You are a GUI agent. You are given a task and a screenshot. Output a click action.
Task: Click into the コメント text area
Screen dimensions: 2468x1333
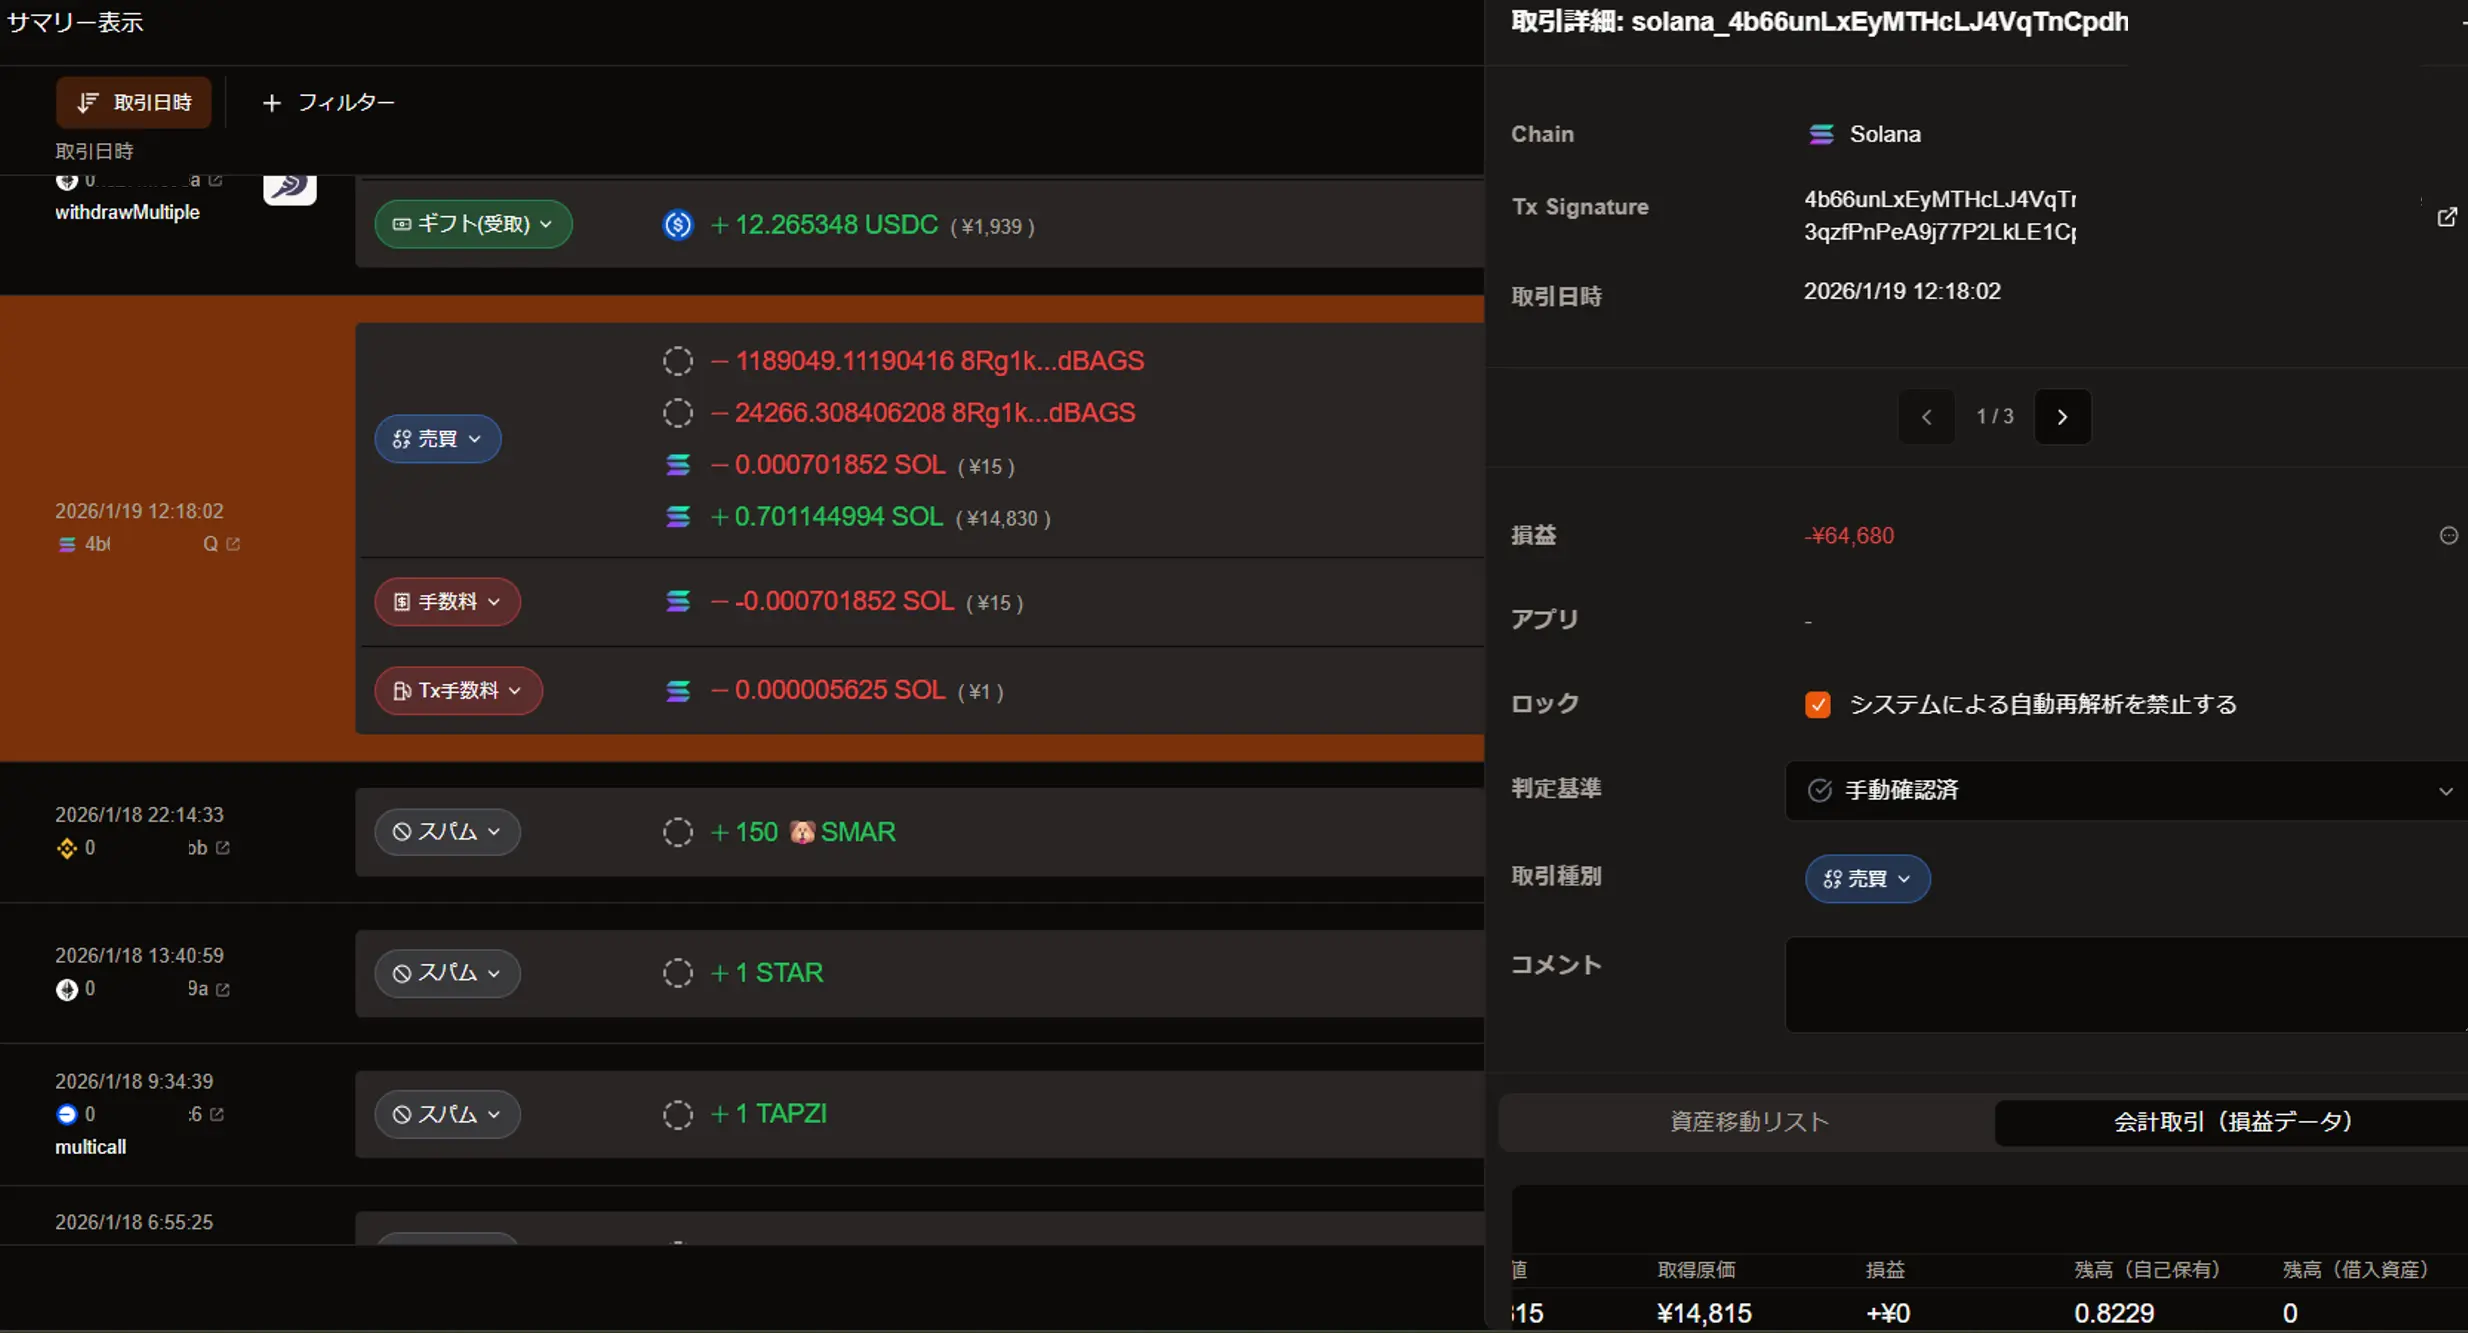click(2125, 984)
